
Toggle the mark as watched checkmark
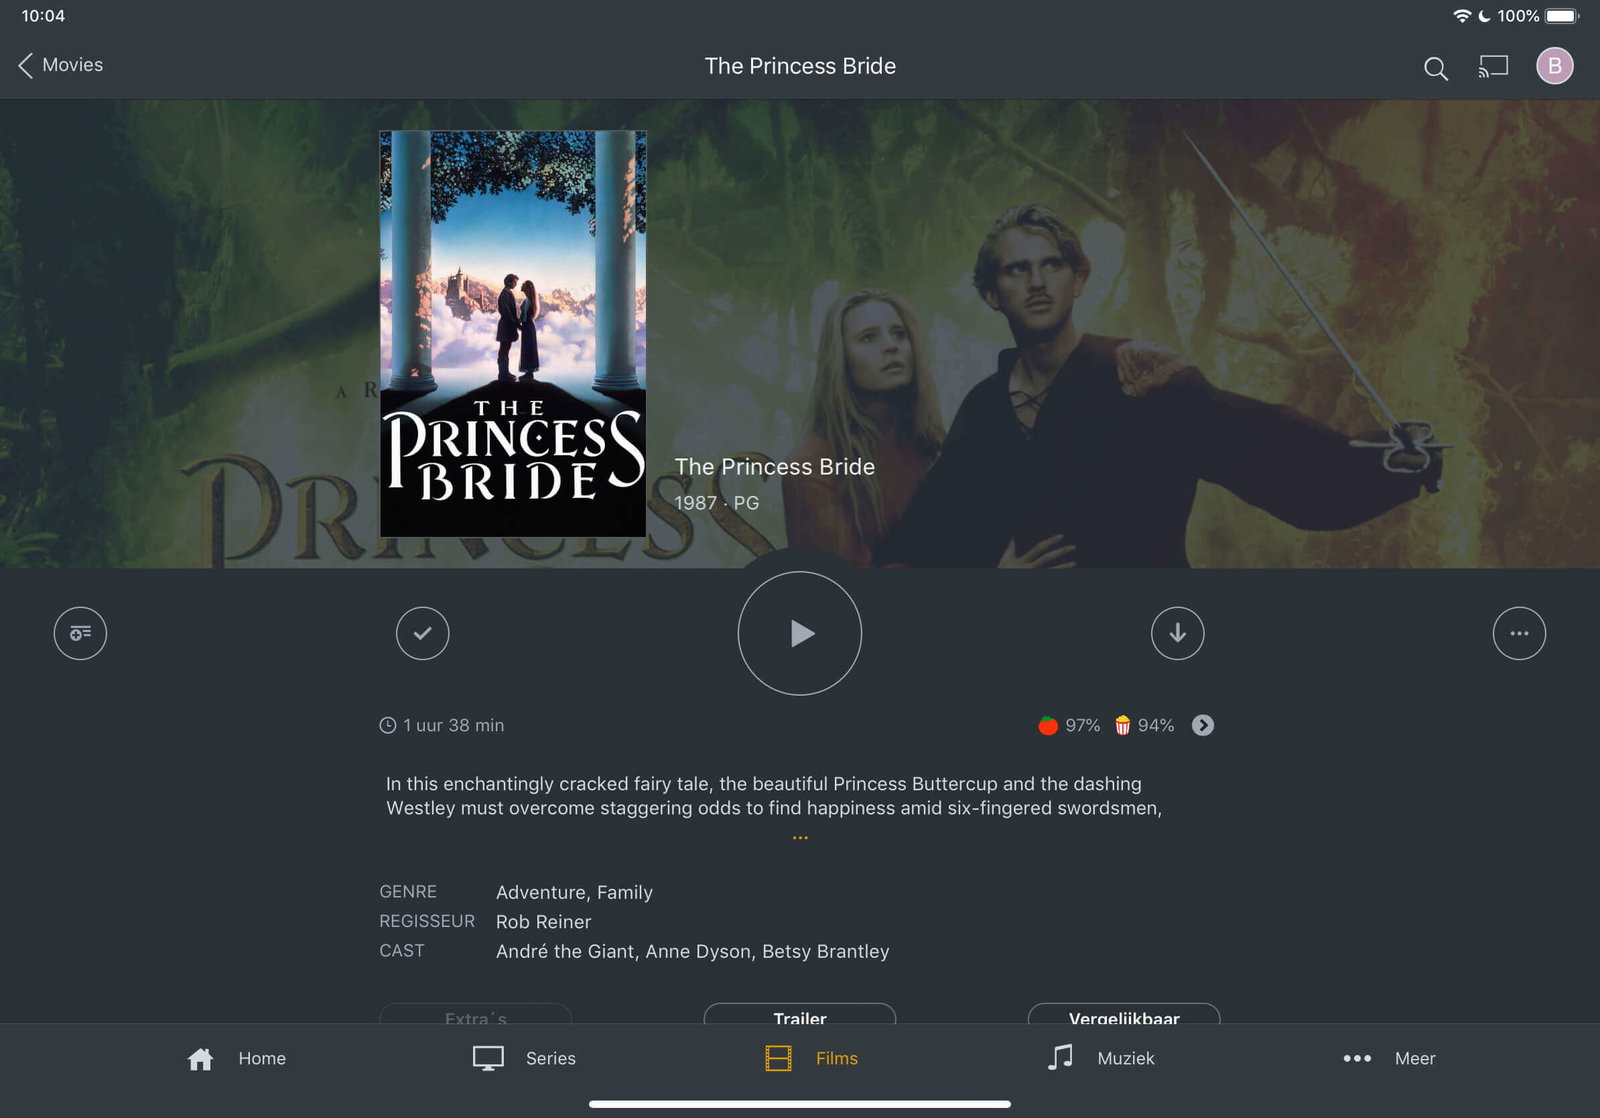click(x=422, y=633)
